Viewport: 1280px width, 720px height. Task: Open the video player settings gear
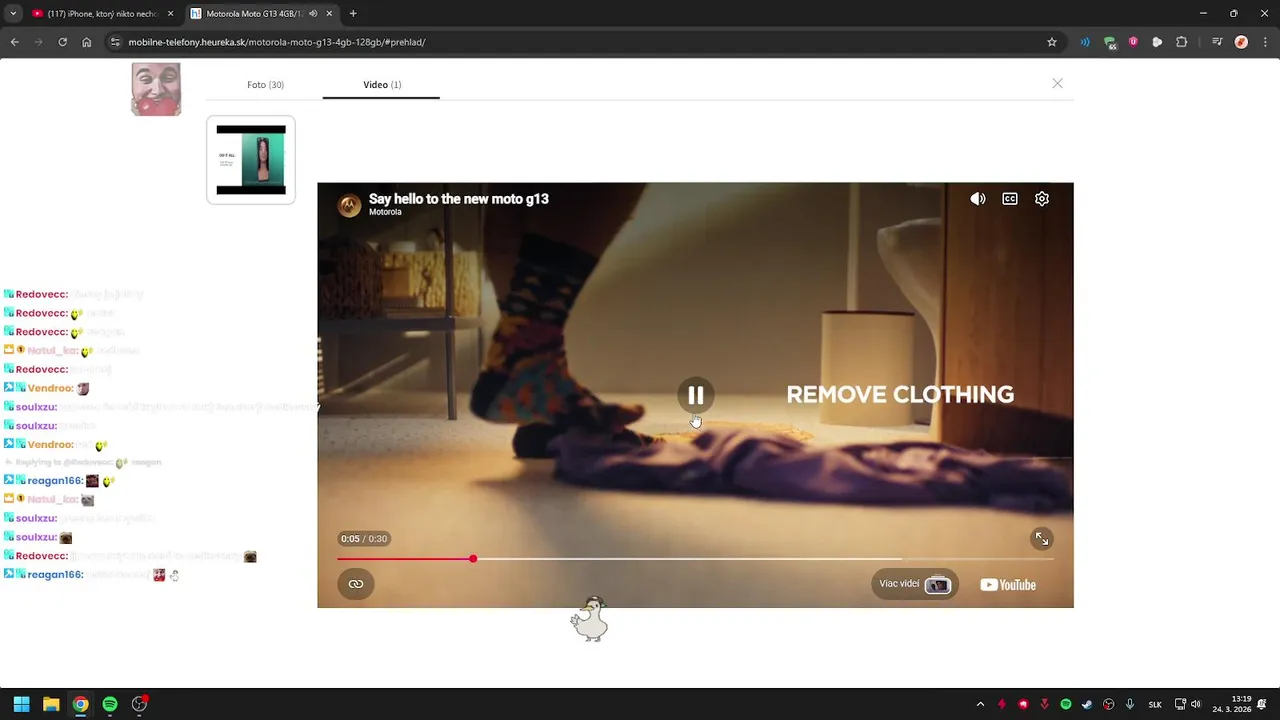1042,199
